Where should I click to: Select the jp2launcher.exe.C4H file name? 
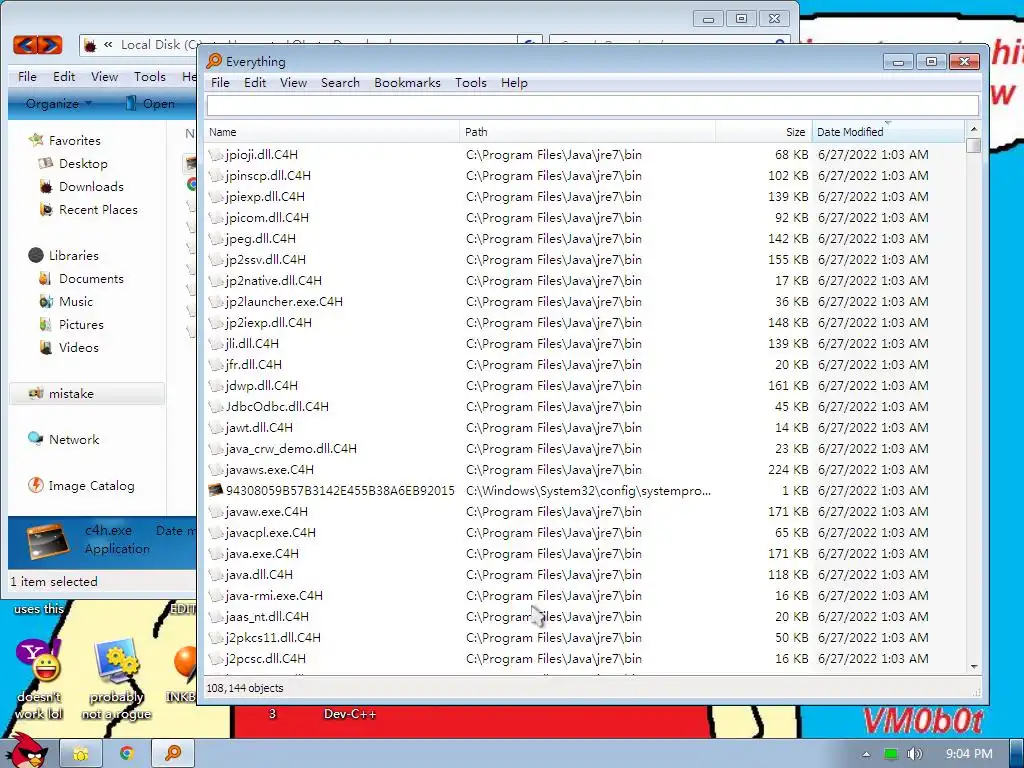[284, 302]
